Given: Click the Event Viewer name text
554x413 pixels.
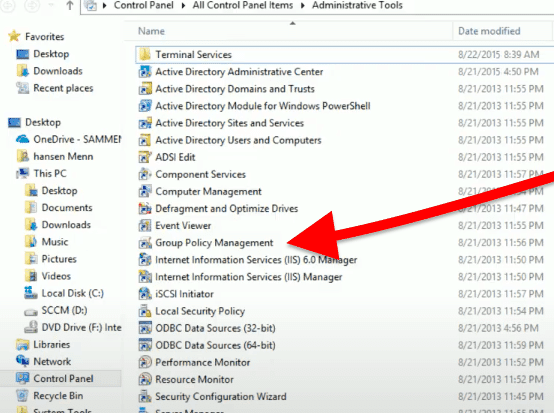Looking at the screenshot, I should [183, 225].
